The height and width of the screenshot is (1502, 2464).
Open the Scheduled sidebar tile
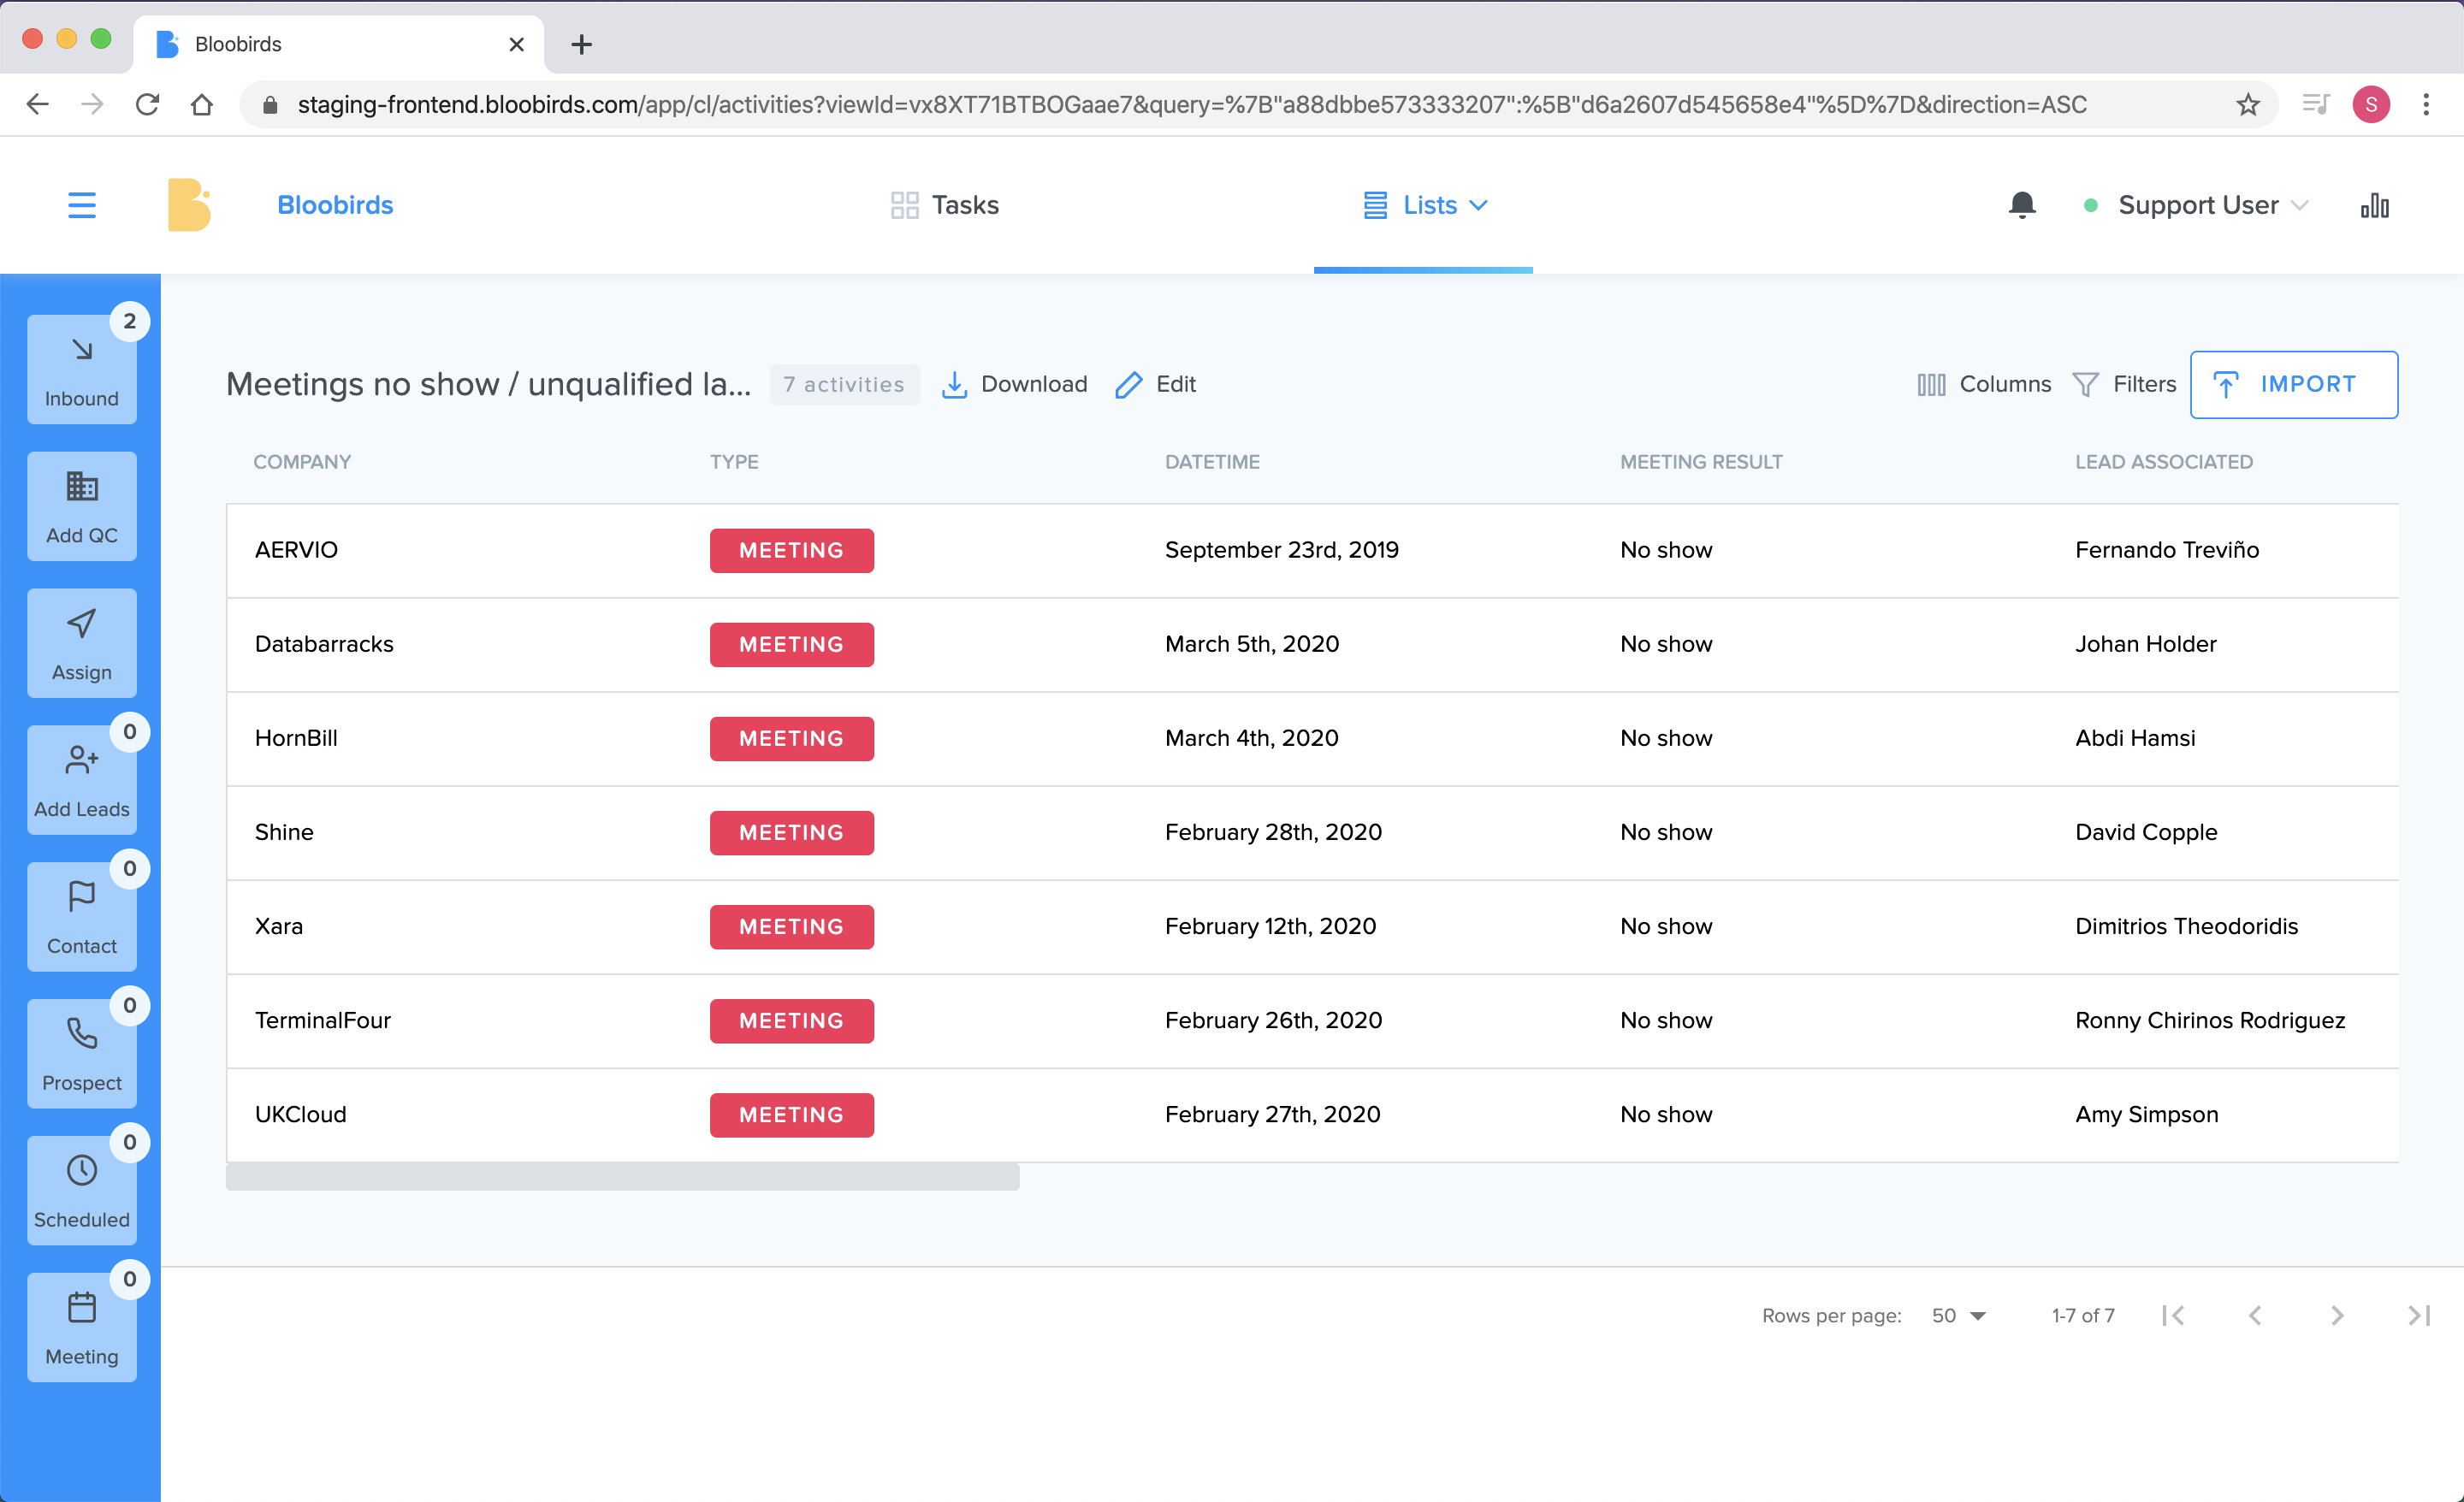click(x=82, y=1191)
